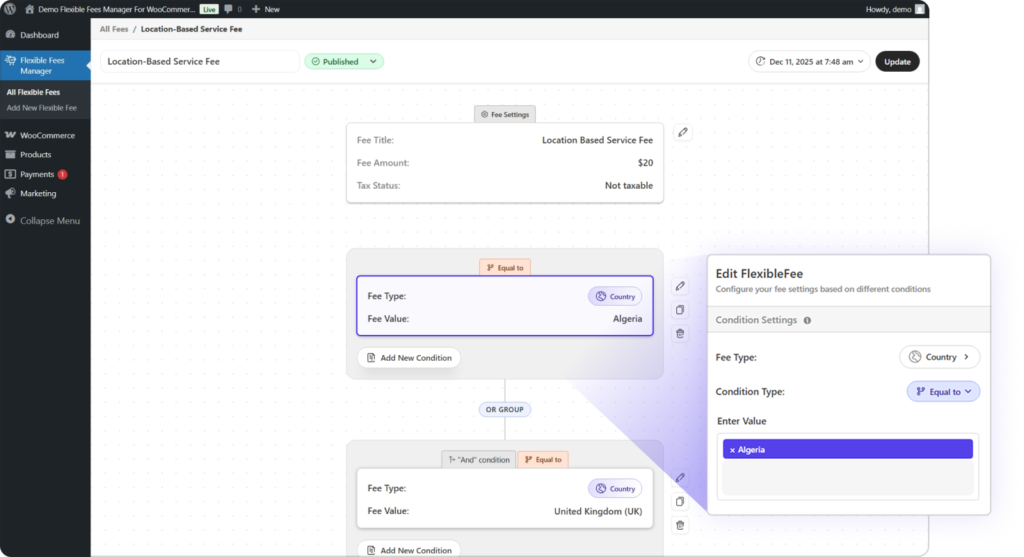Image resolution: width=1024 pixels, height=557 pixels.
Task: Select Add New Flexible Fee submenu item
Action: [41, 108]
